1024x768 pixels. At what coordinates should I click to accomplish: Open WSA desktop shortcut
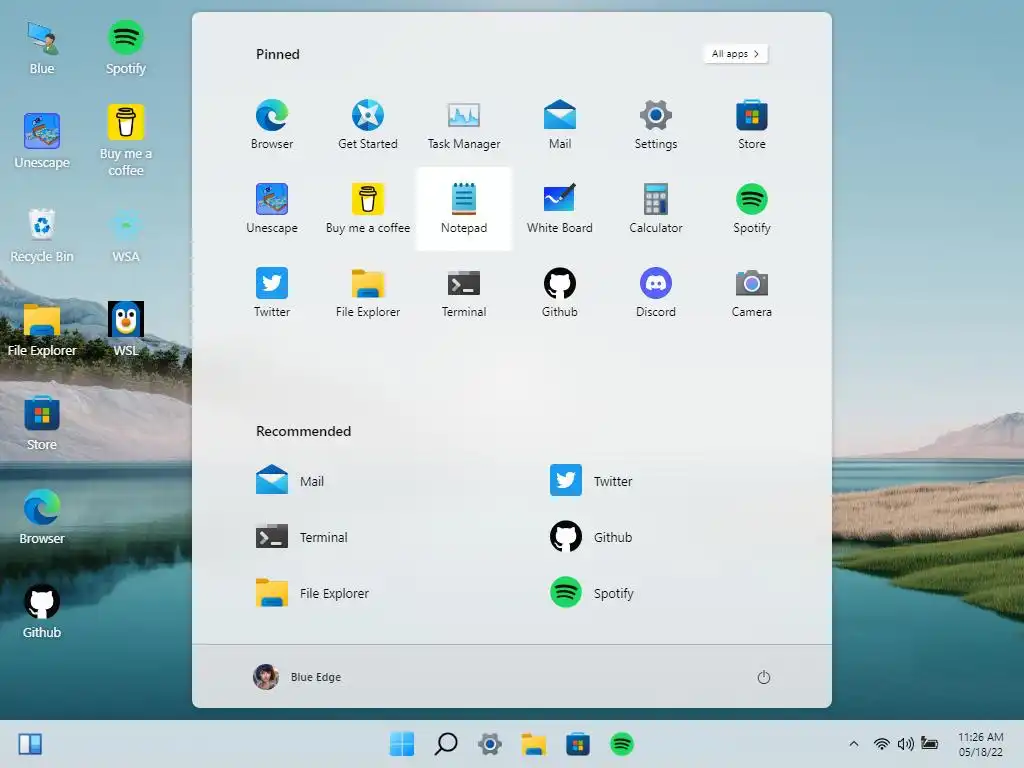point(125,235)
